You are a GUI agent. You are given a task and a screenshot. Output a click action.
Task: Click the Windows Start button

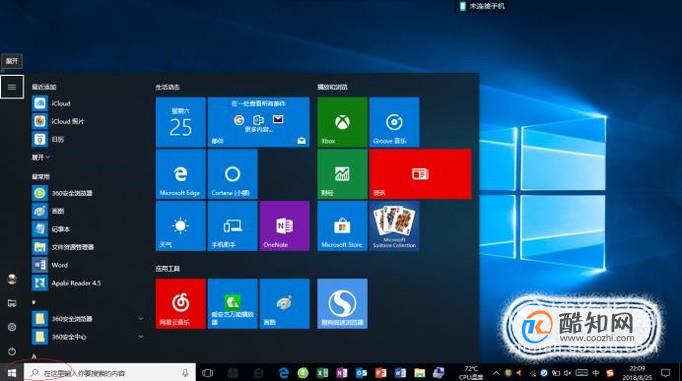tap(12, 373)
